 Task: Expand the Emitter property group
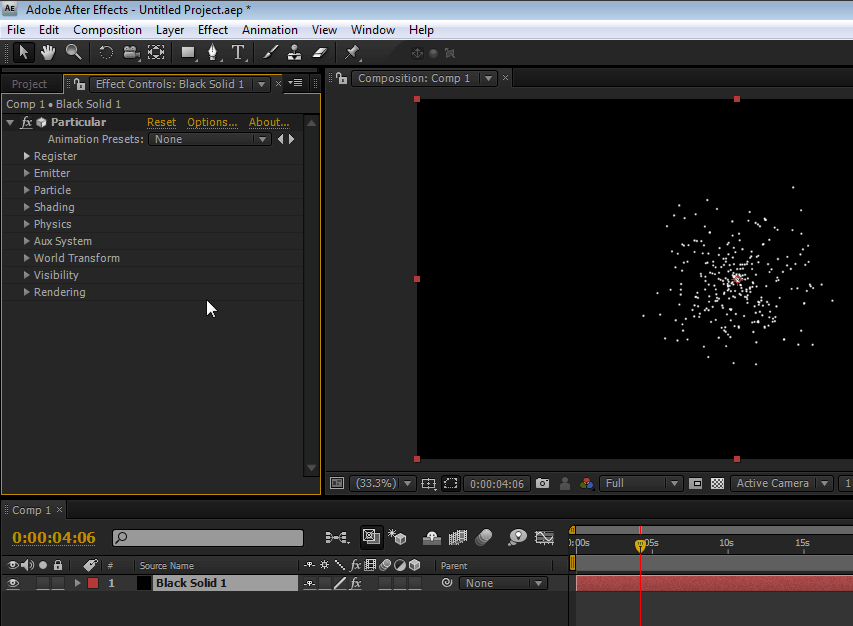26,173
